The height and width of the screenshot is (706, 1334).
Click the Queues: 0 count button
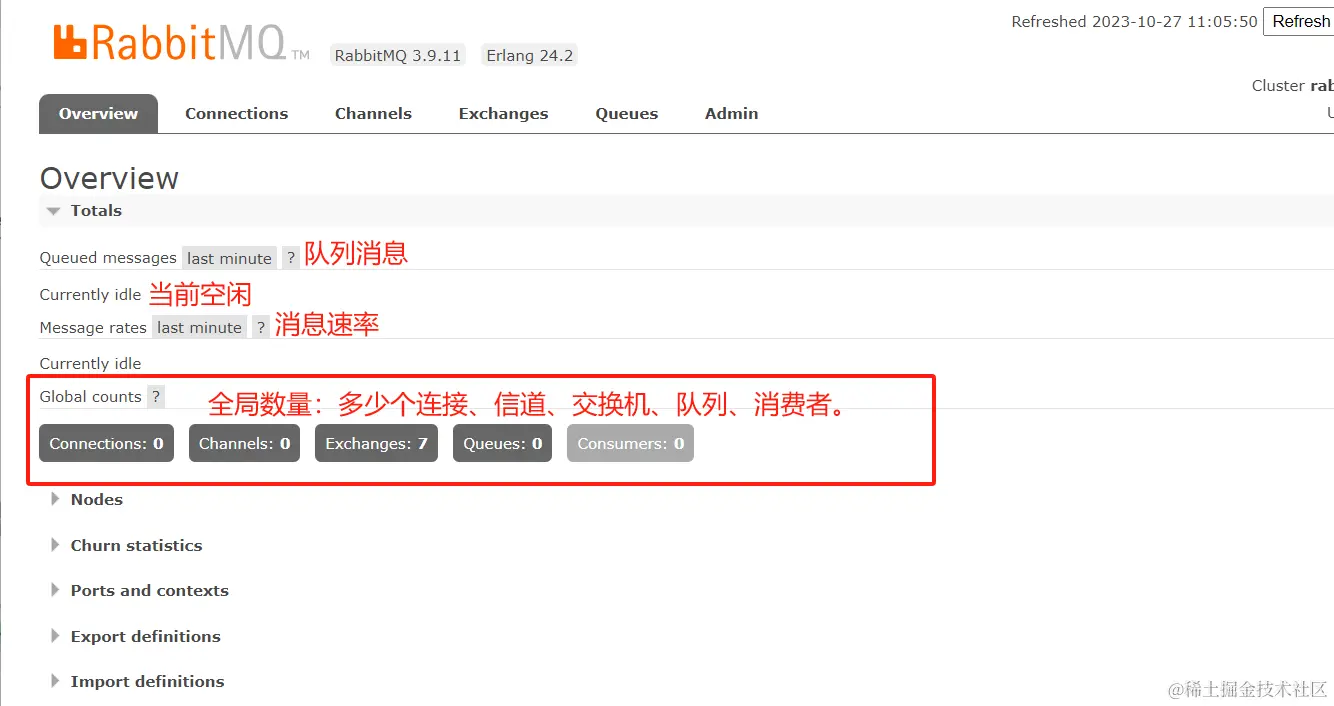502,443
